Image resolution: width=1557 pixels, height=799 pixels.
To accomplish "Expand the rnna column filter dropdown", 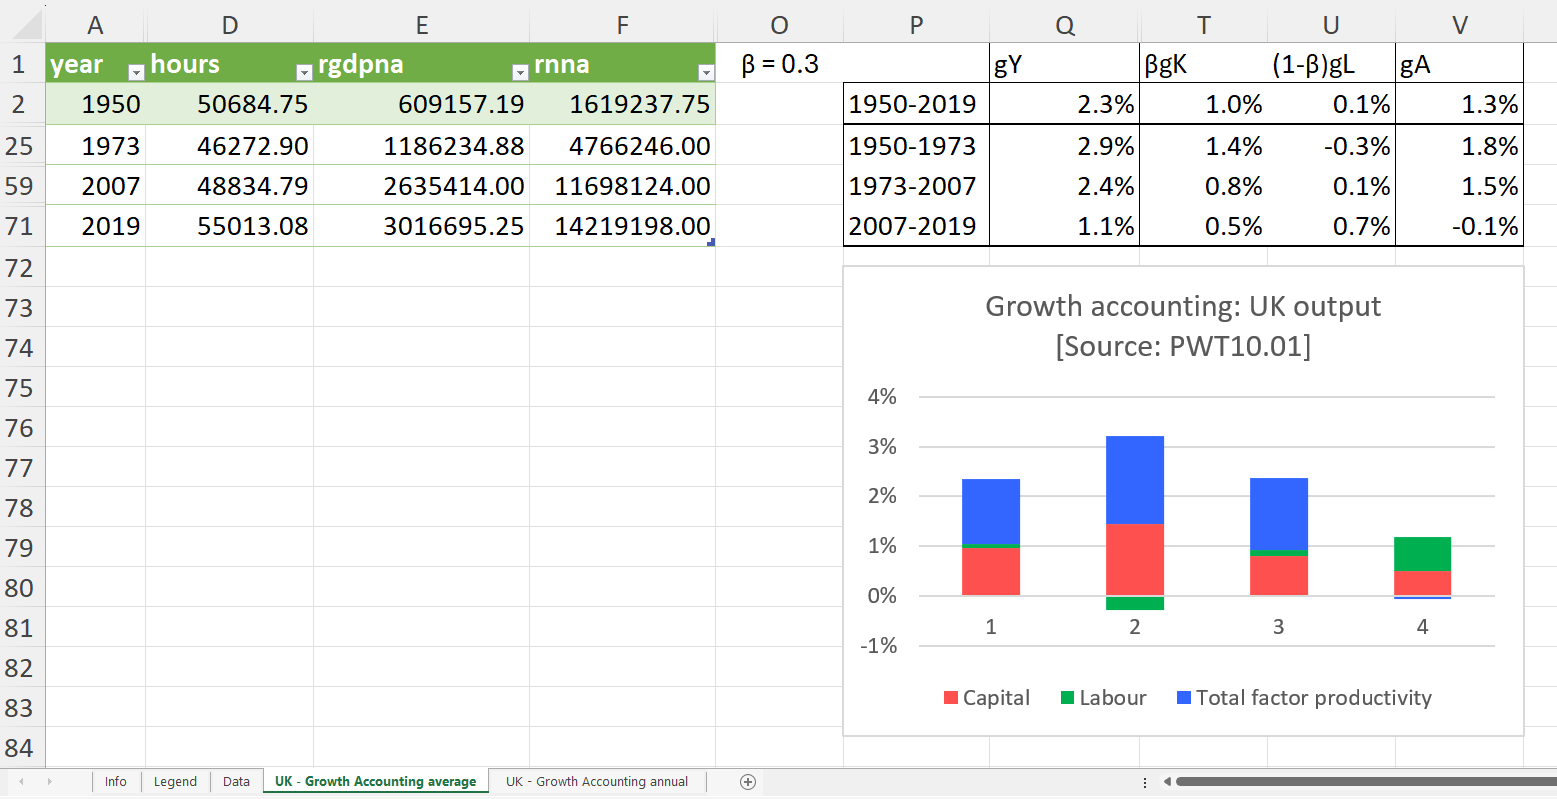I will (x=706, y=72).
